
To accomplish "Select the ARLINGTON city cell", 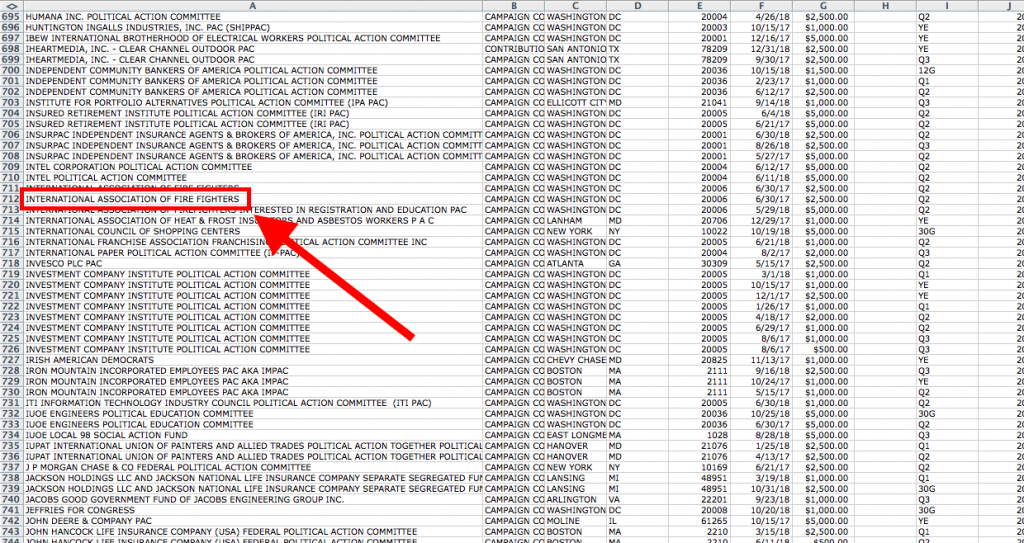I will 575,500.
